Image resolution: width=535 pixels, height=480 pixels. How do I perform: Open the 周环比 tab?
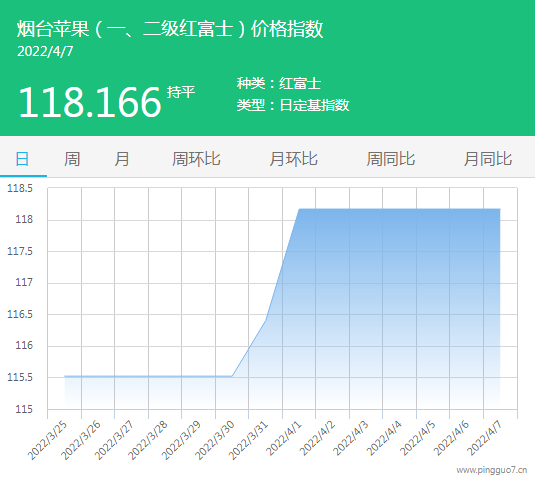196,159
